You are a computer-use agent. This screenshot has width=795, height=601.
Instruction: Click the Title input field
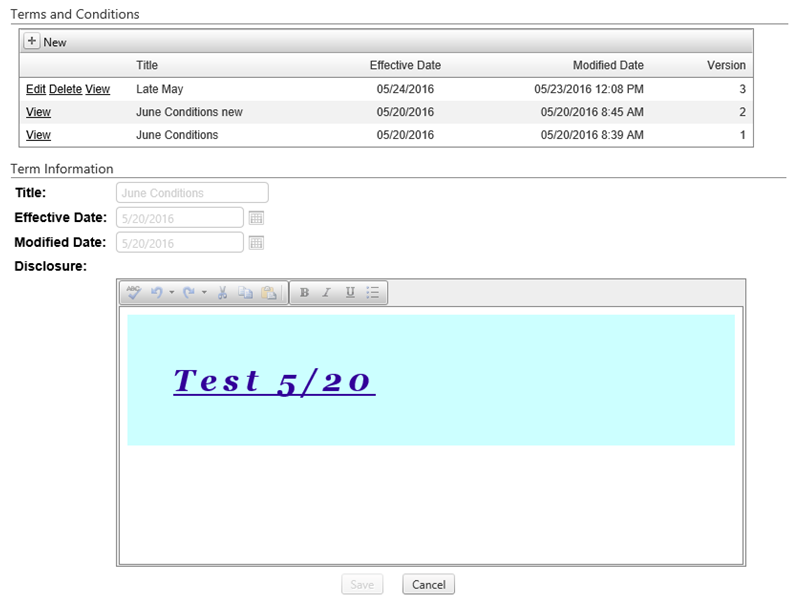pyautogui.click(x=192, y=193)
